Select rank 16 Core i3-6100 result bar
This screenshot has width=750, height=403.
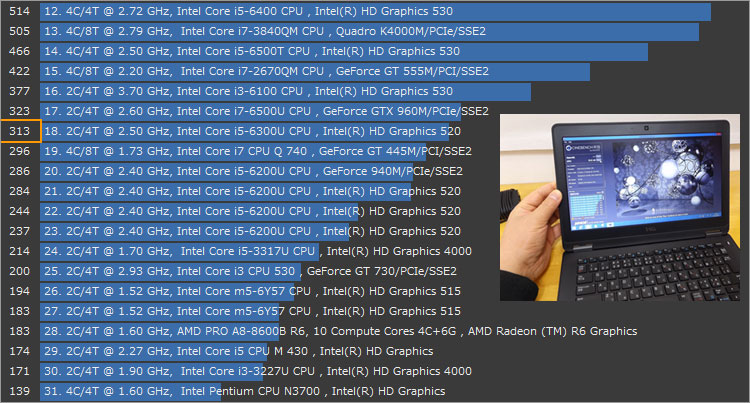coord(252,91)
